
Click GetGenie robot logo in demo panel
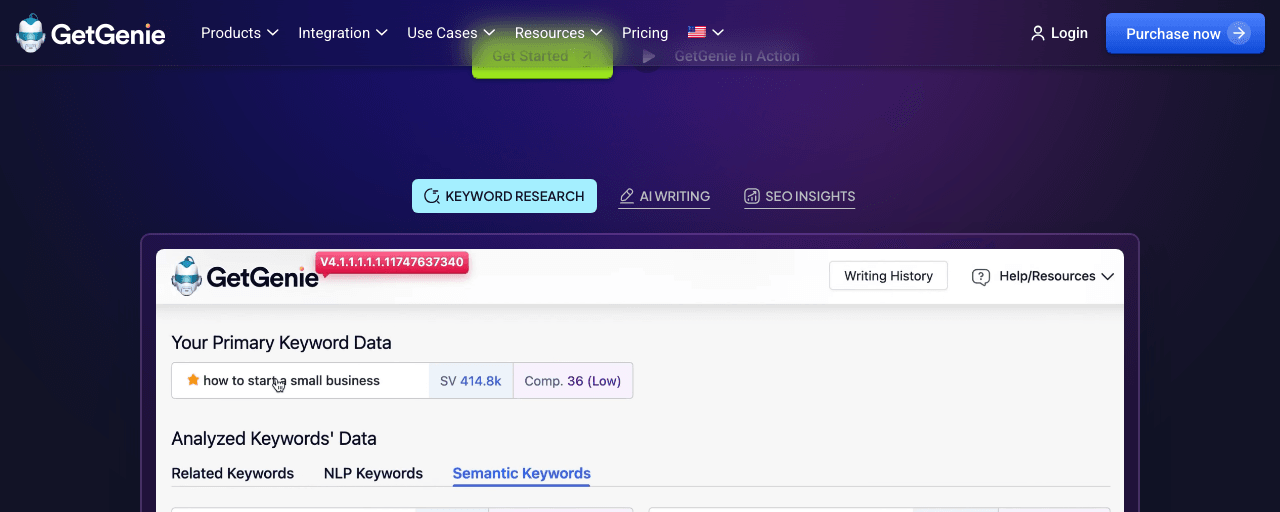click(x=187, y=276)
